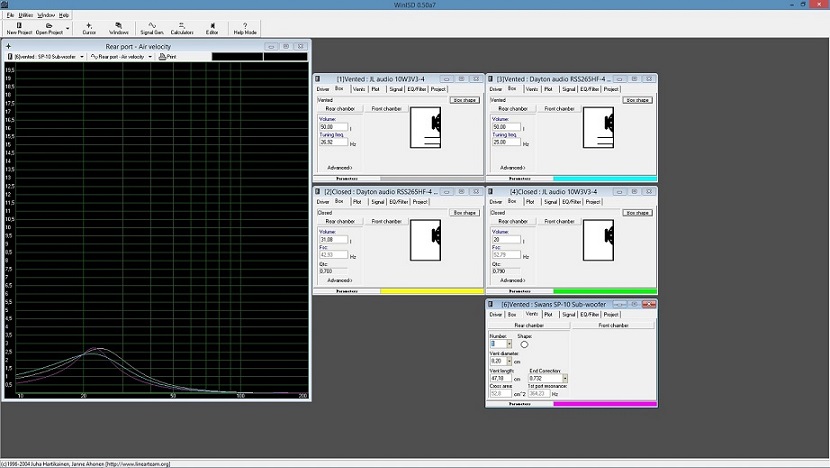The image size is (830, 468).
Task: Click the cyan color bar of [3]Vented Dayton
Action: pyautogui.click(x=605, y=179)
